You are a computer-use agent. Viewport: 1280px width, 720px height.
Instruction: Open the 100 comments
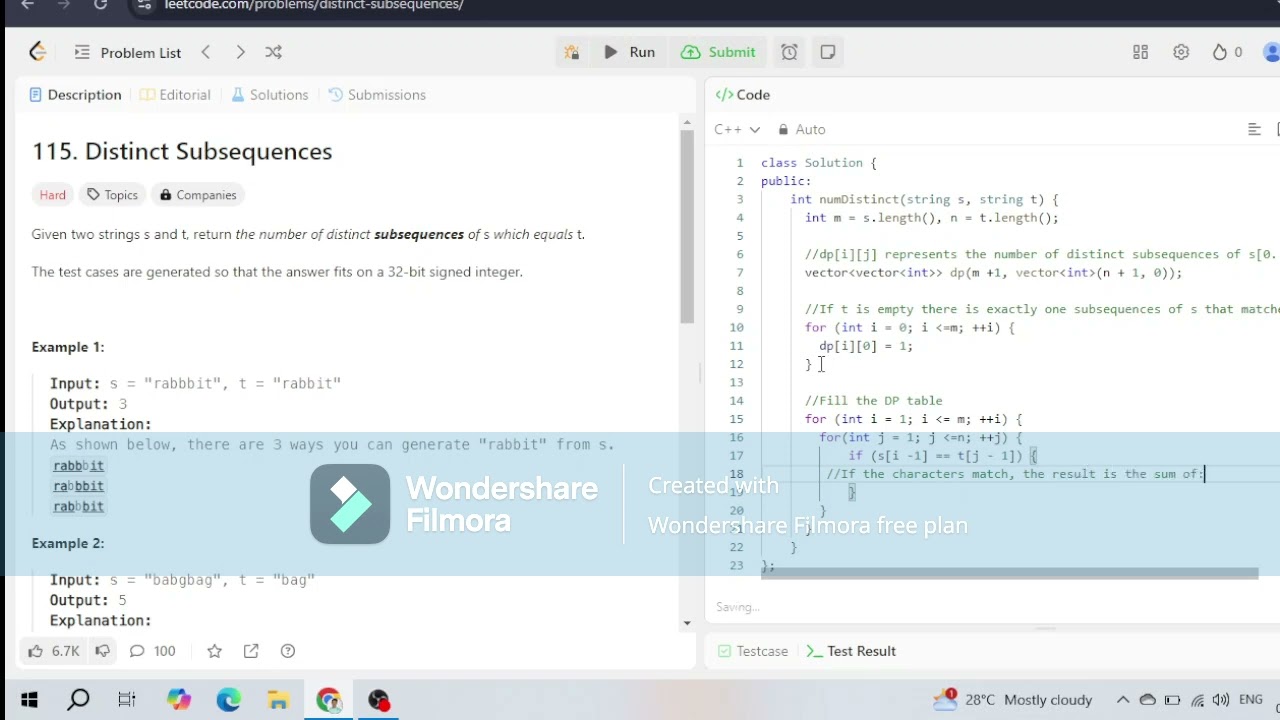(x=153, y=651)
